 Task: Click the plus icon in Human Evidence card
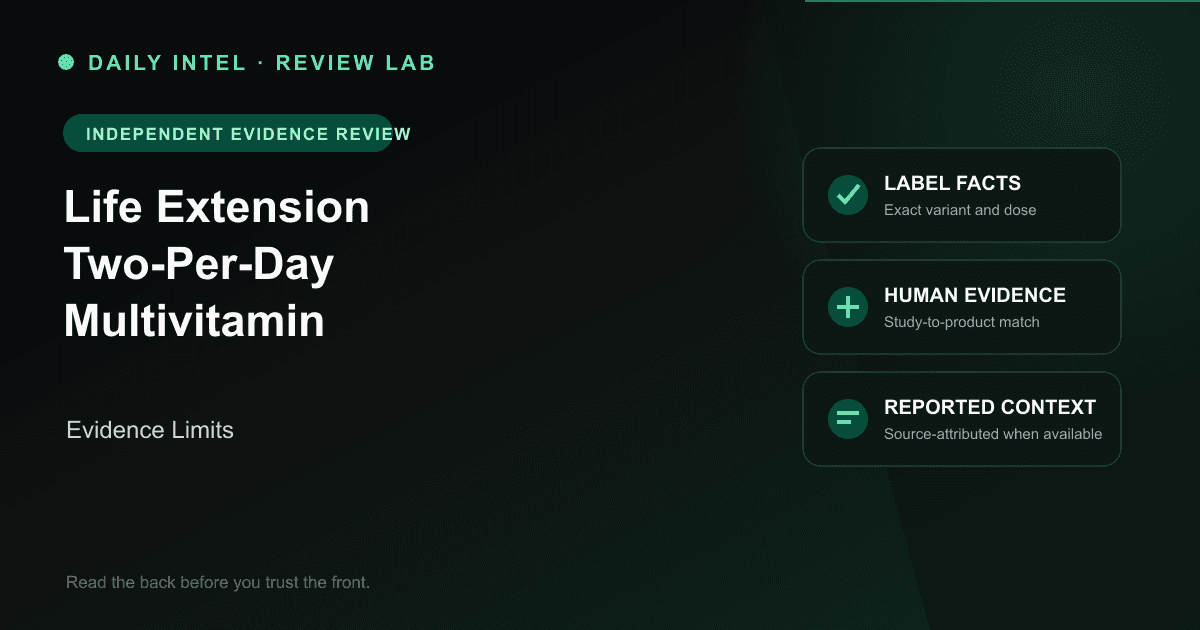coord(848,307)
